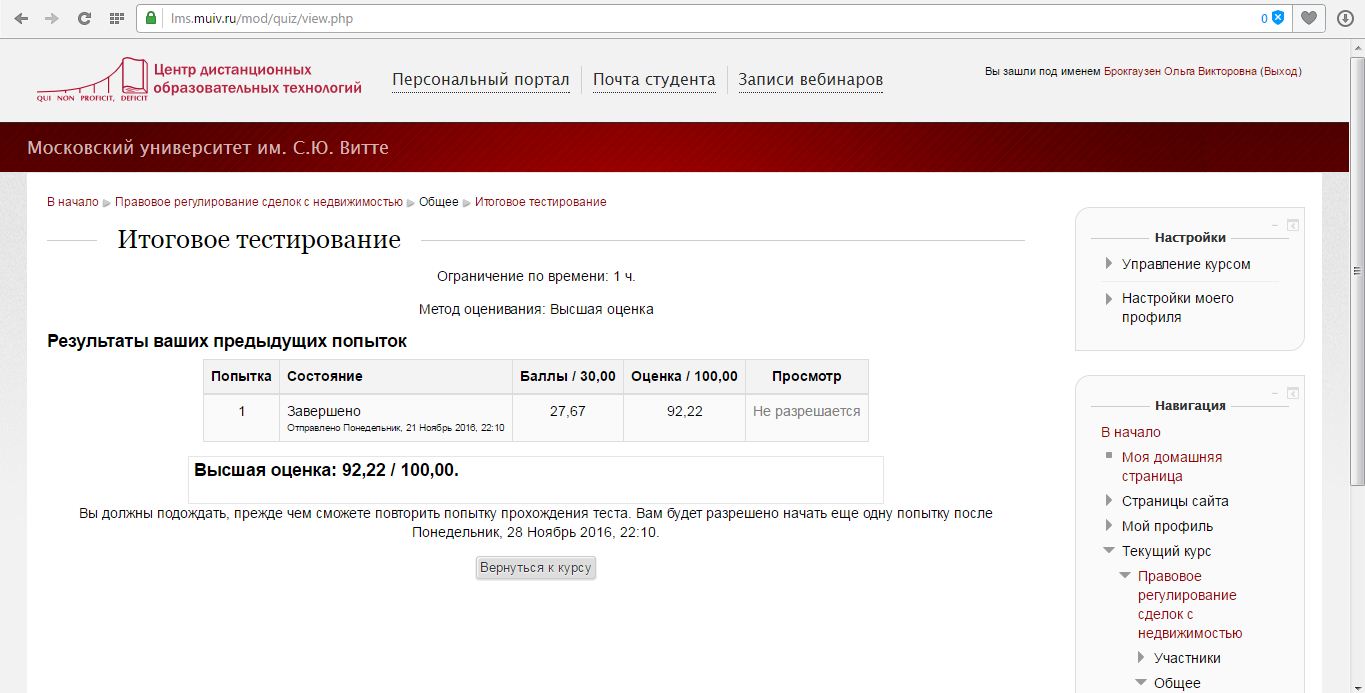Collapse the Текущий курс tree node
Viewport: 1365px width, 693px height.
point(1109,551)
